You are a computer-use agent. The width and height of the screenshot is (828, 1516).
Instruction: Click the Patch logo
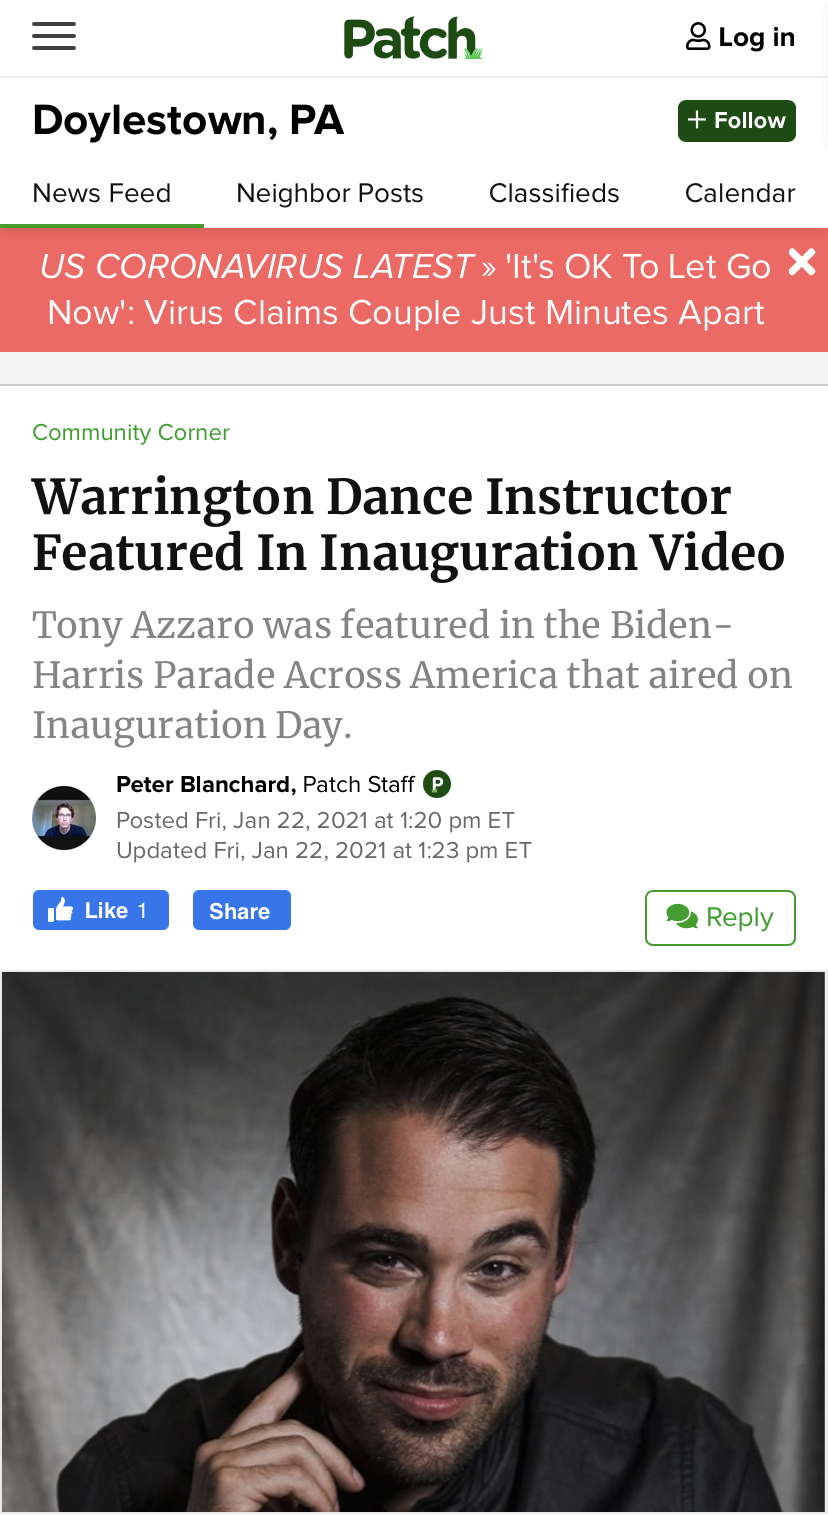pyautogui.click(x=413, y=39)
